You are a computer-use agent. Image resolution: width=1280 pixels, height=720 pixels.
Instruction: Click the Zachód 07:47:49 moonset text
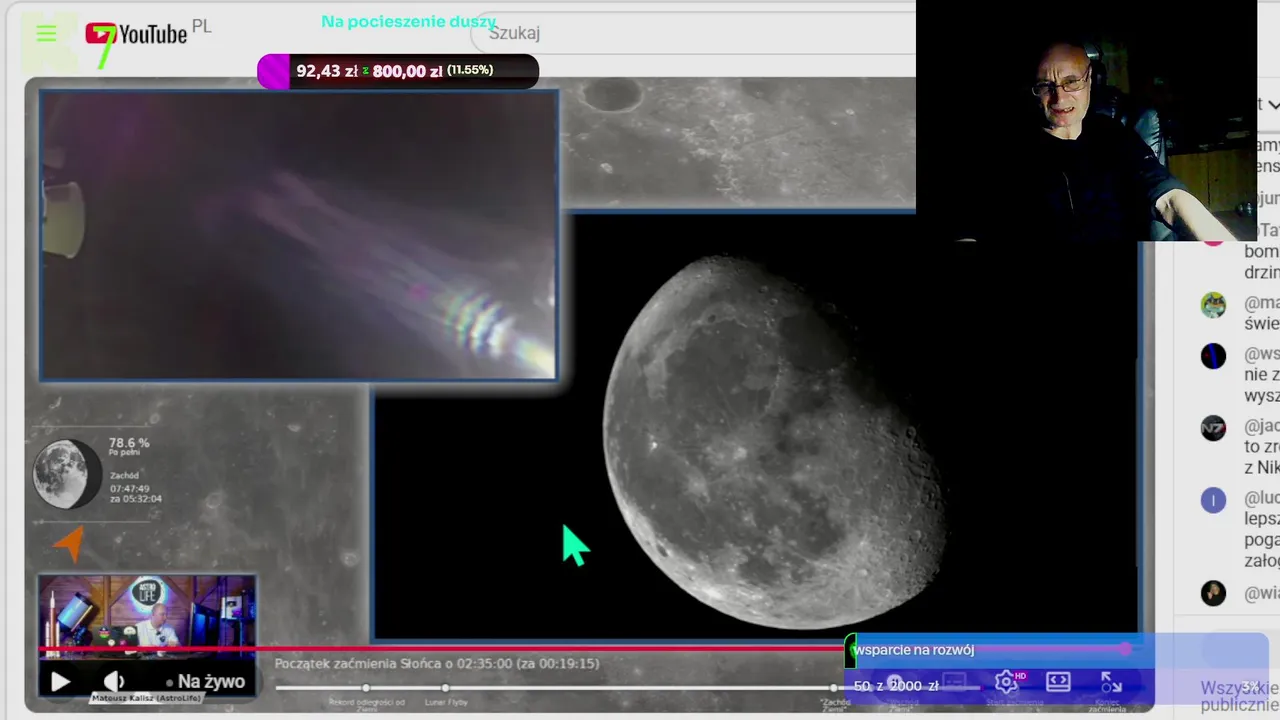[135, 487]
